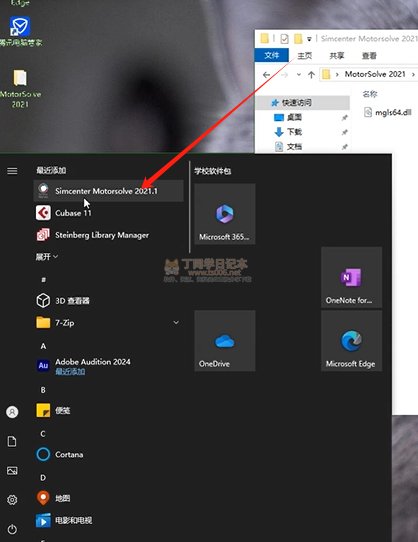The image size is (418, 542).
Task: Select the B letter header in app list
Action: pos(43,390)
